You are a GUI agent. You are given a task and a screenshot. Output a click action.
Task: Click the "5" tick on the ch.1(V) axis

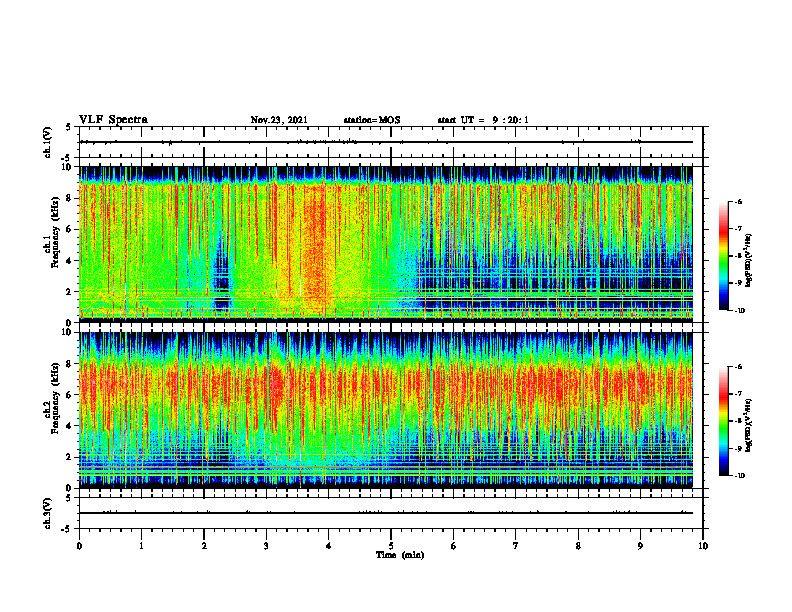tap(68, 128)
